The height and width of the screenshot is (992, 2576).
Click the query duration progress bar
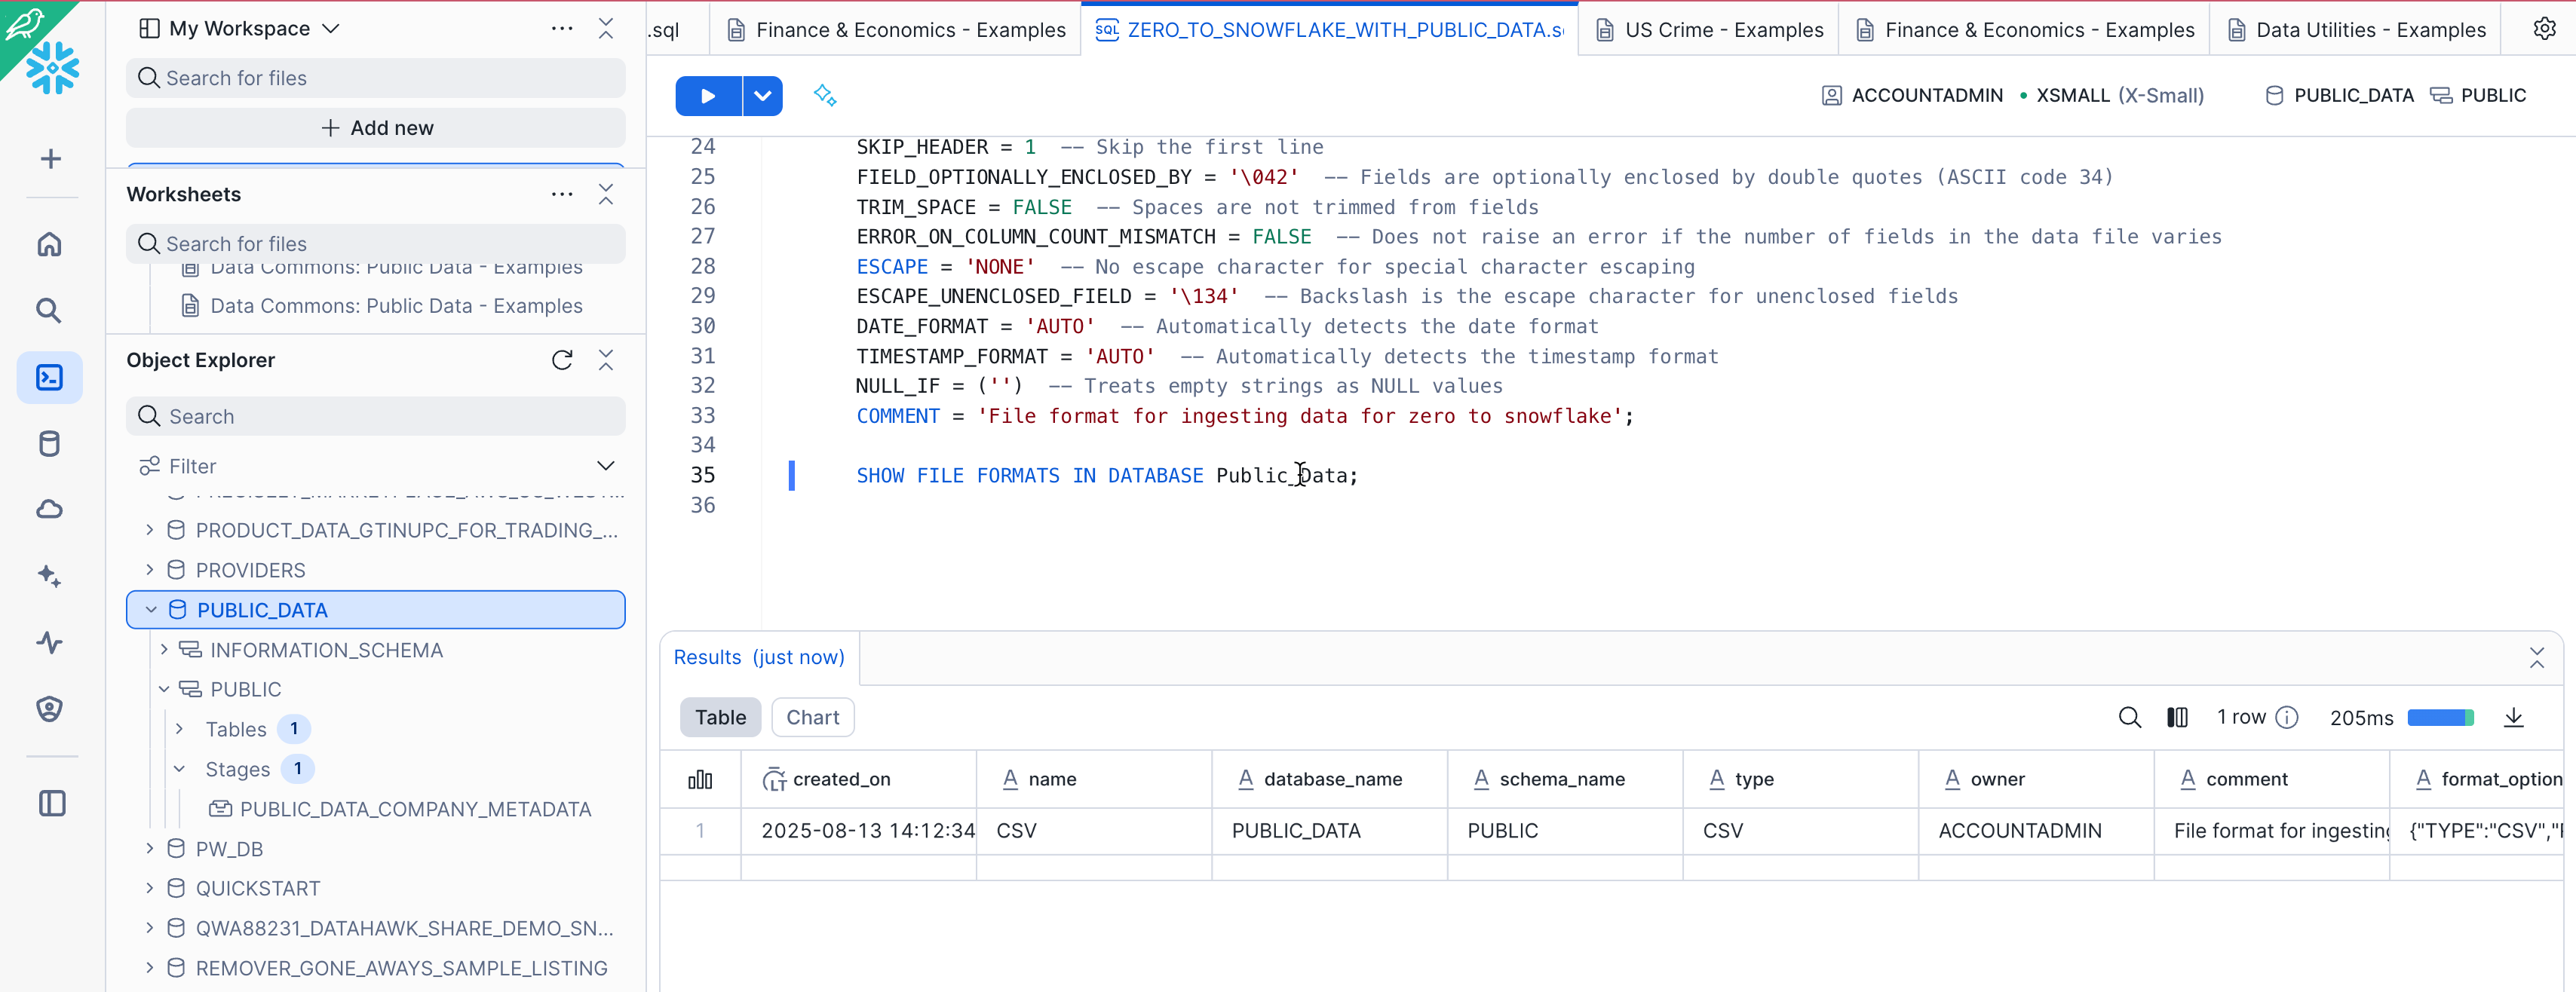point(2440,717)
